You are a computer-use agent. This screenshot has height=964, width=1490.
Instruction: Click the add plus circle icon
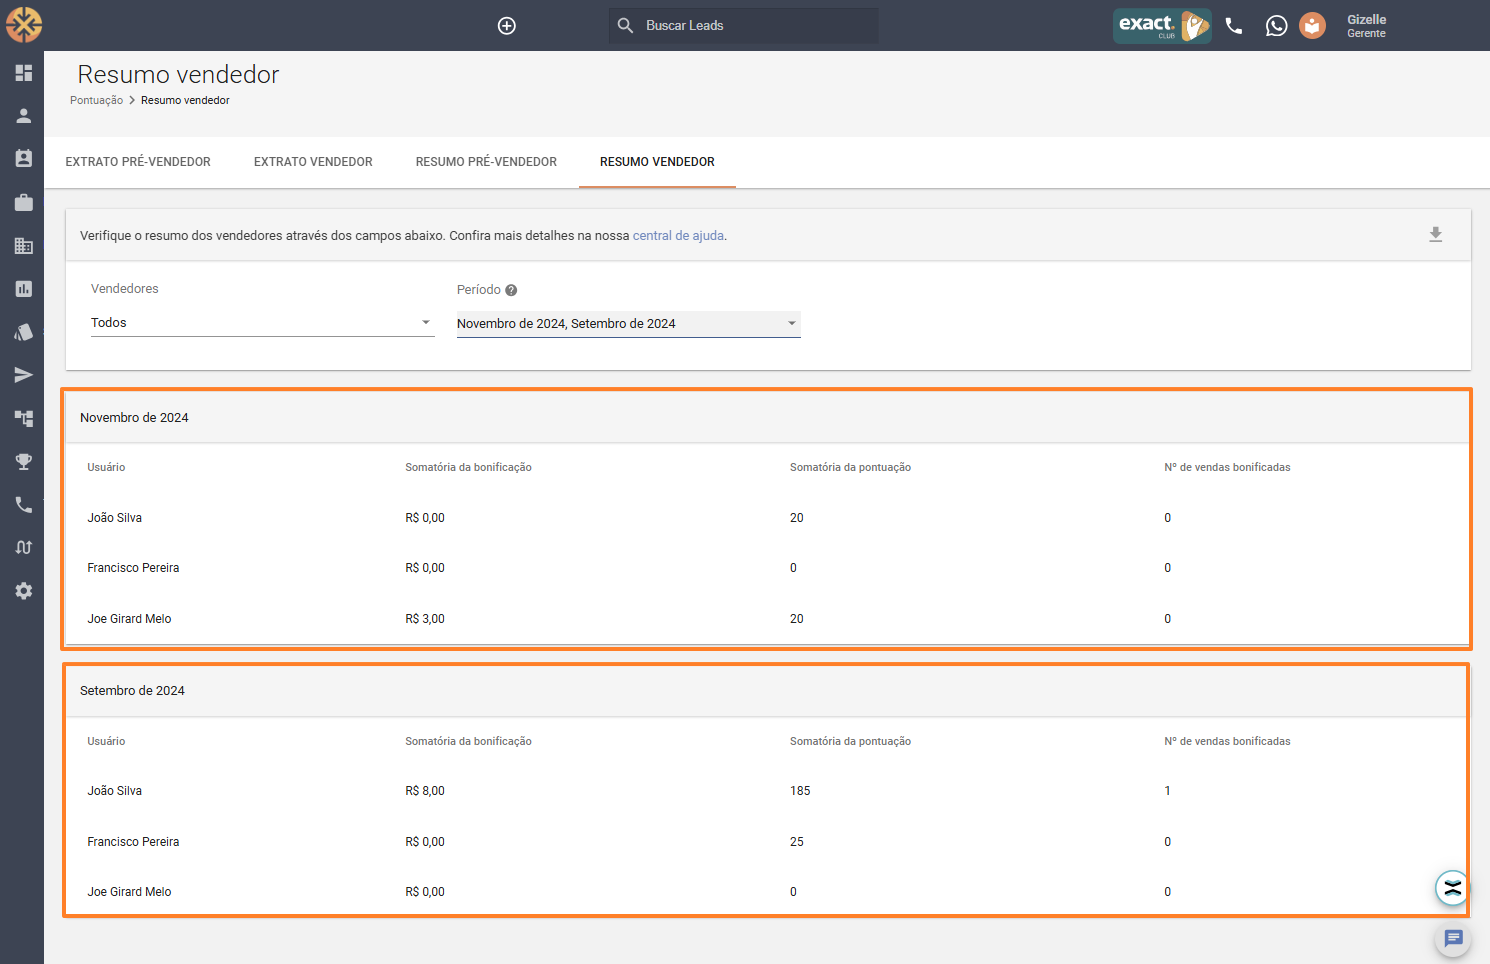click(507, 26)
